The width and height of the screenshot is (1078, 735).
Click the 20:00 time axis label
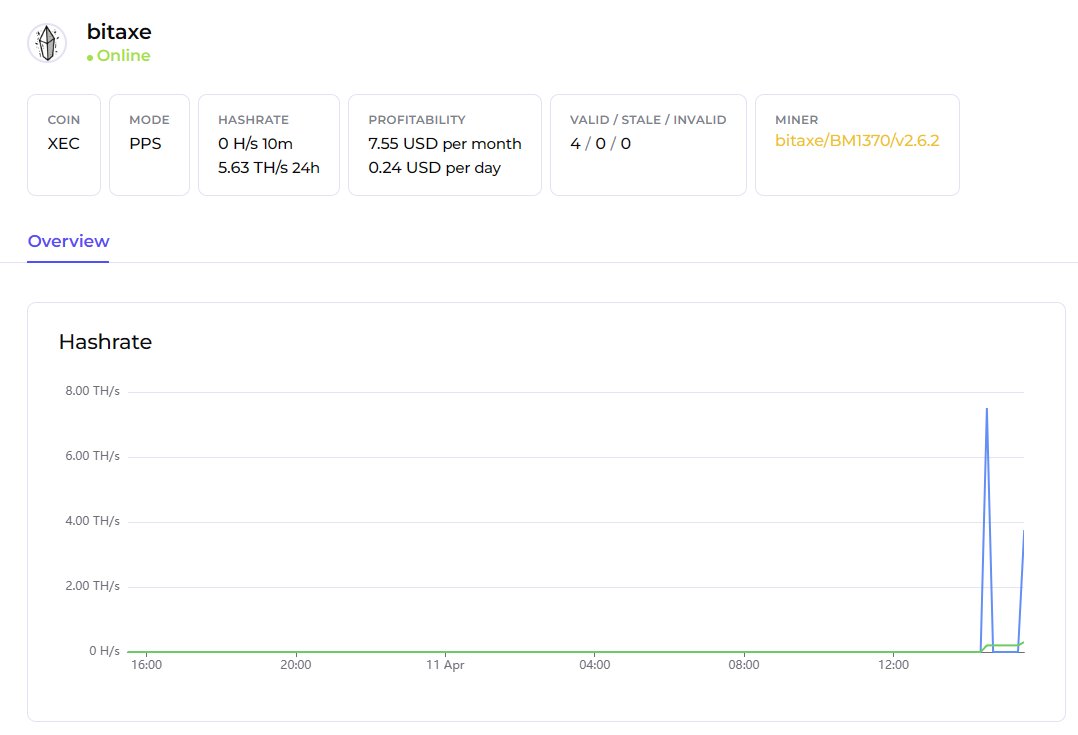coord(296,665)
